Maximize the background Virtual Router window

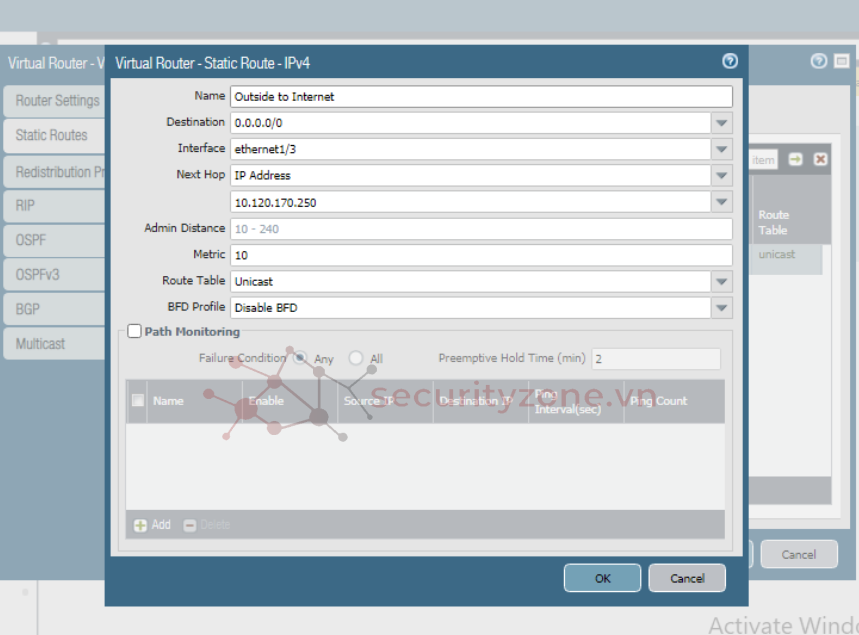[x=842, y=62]
